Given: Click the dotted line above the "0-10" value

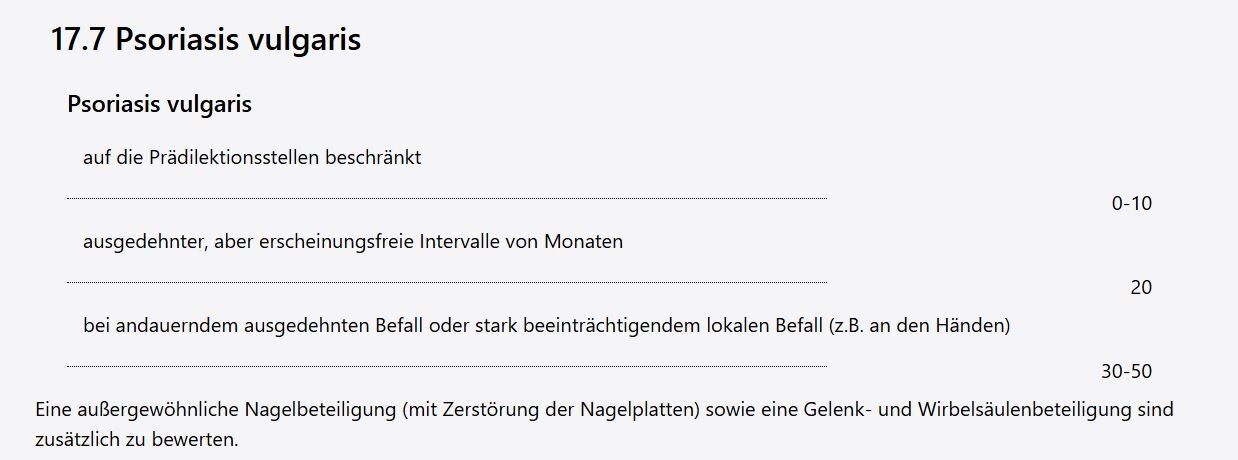Looking at the screenshot, I should point(447,199).
